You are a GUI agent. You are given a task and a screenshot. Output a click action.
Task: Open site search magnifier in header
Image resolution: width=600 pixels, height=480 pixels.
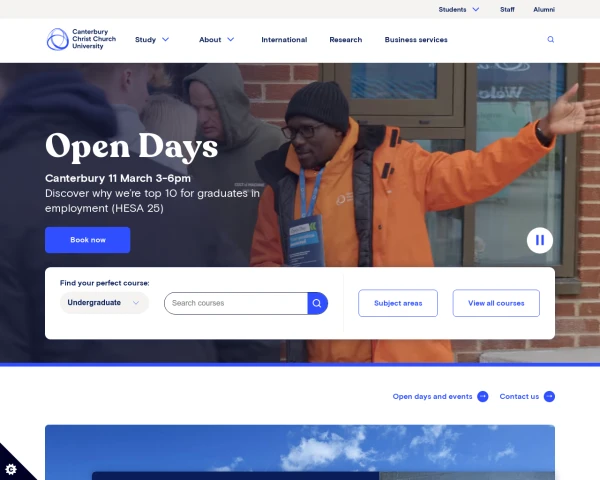pyautogui.click(x=550, y=39)
